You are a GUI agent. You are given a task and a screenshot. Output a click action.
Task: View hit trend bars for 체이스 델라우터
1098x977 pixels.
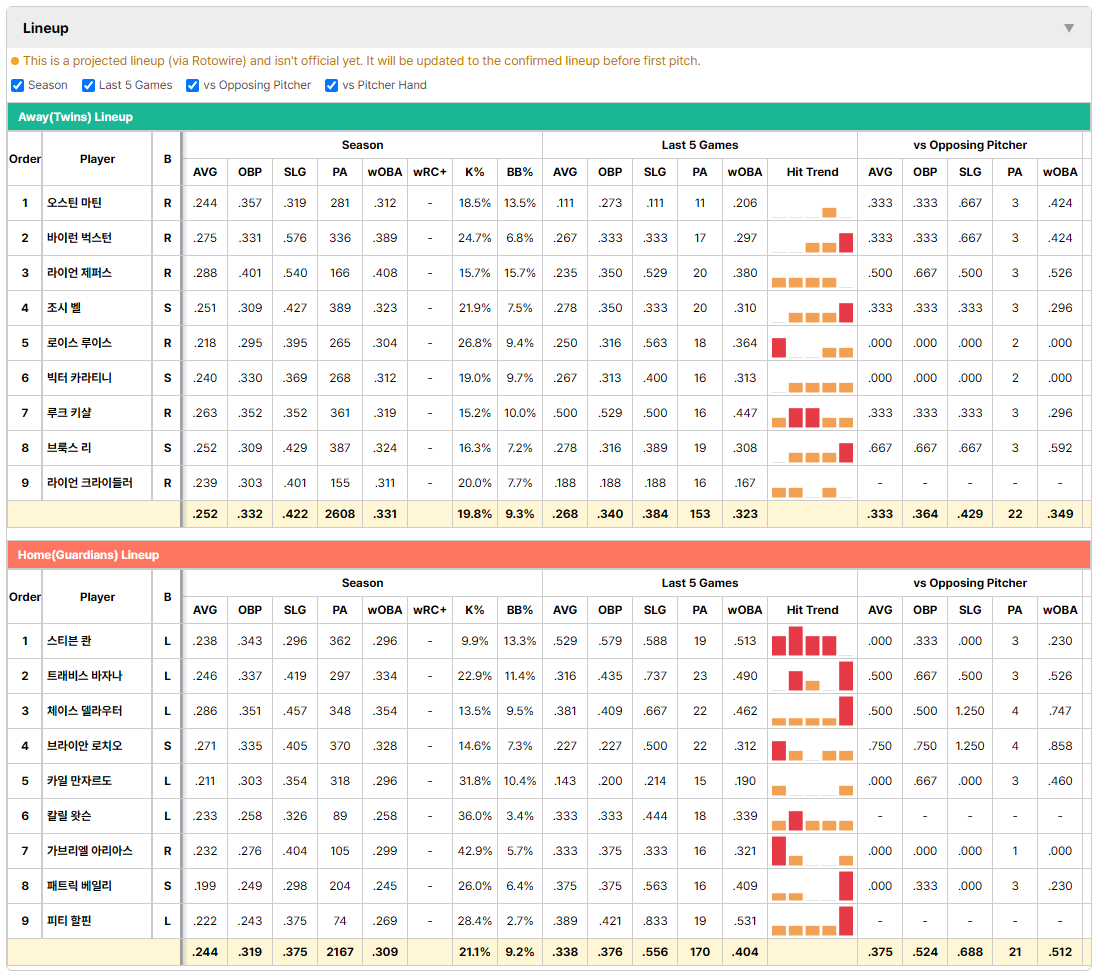point(812,711)
